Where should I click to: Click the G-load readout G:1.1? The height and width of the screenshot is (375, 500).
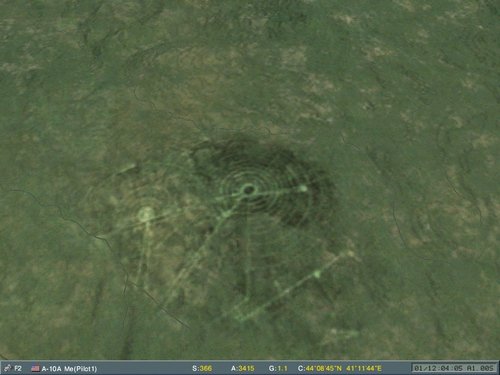(278, 368)
